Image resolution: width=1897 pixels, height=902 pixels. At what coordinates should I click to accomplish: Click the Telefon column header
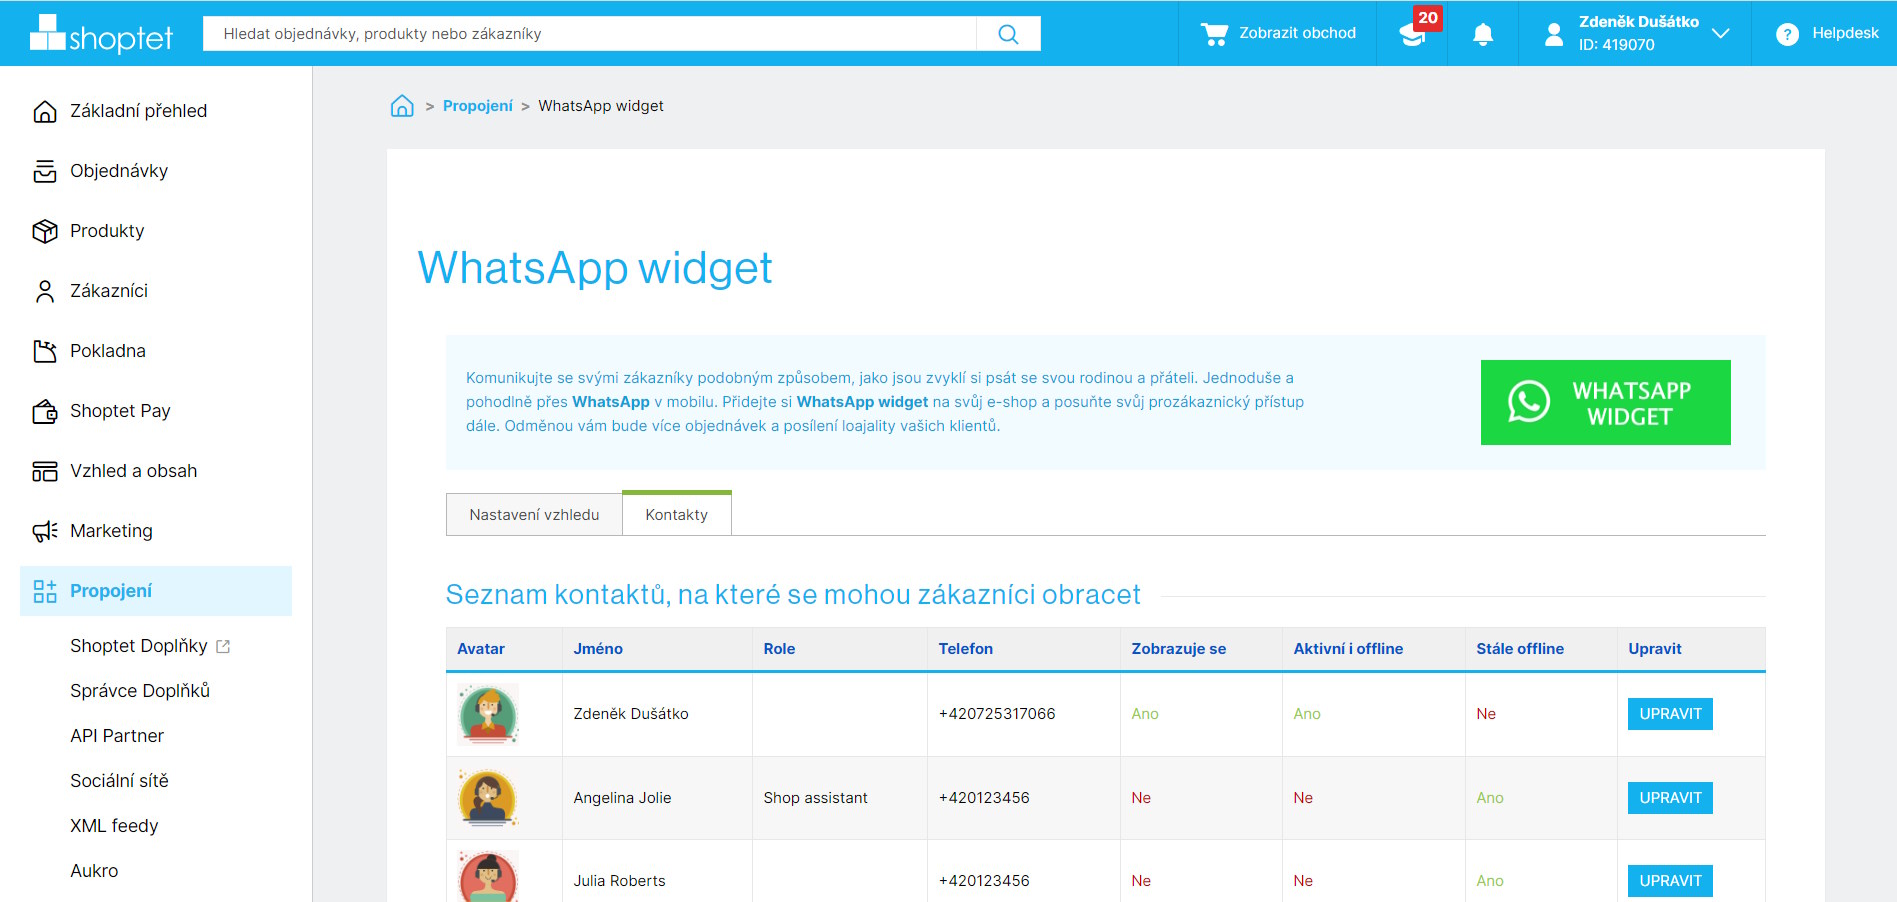pos(966,649)
